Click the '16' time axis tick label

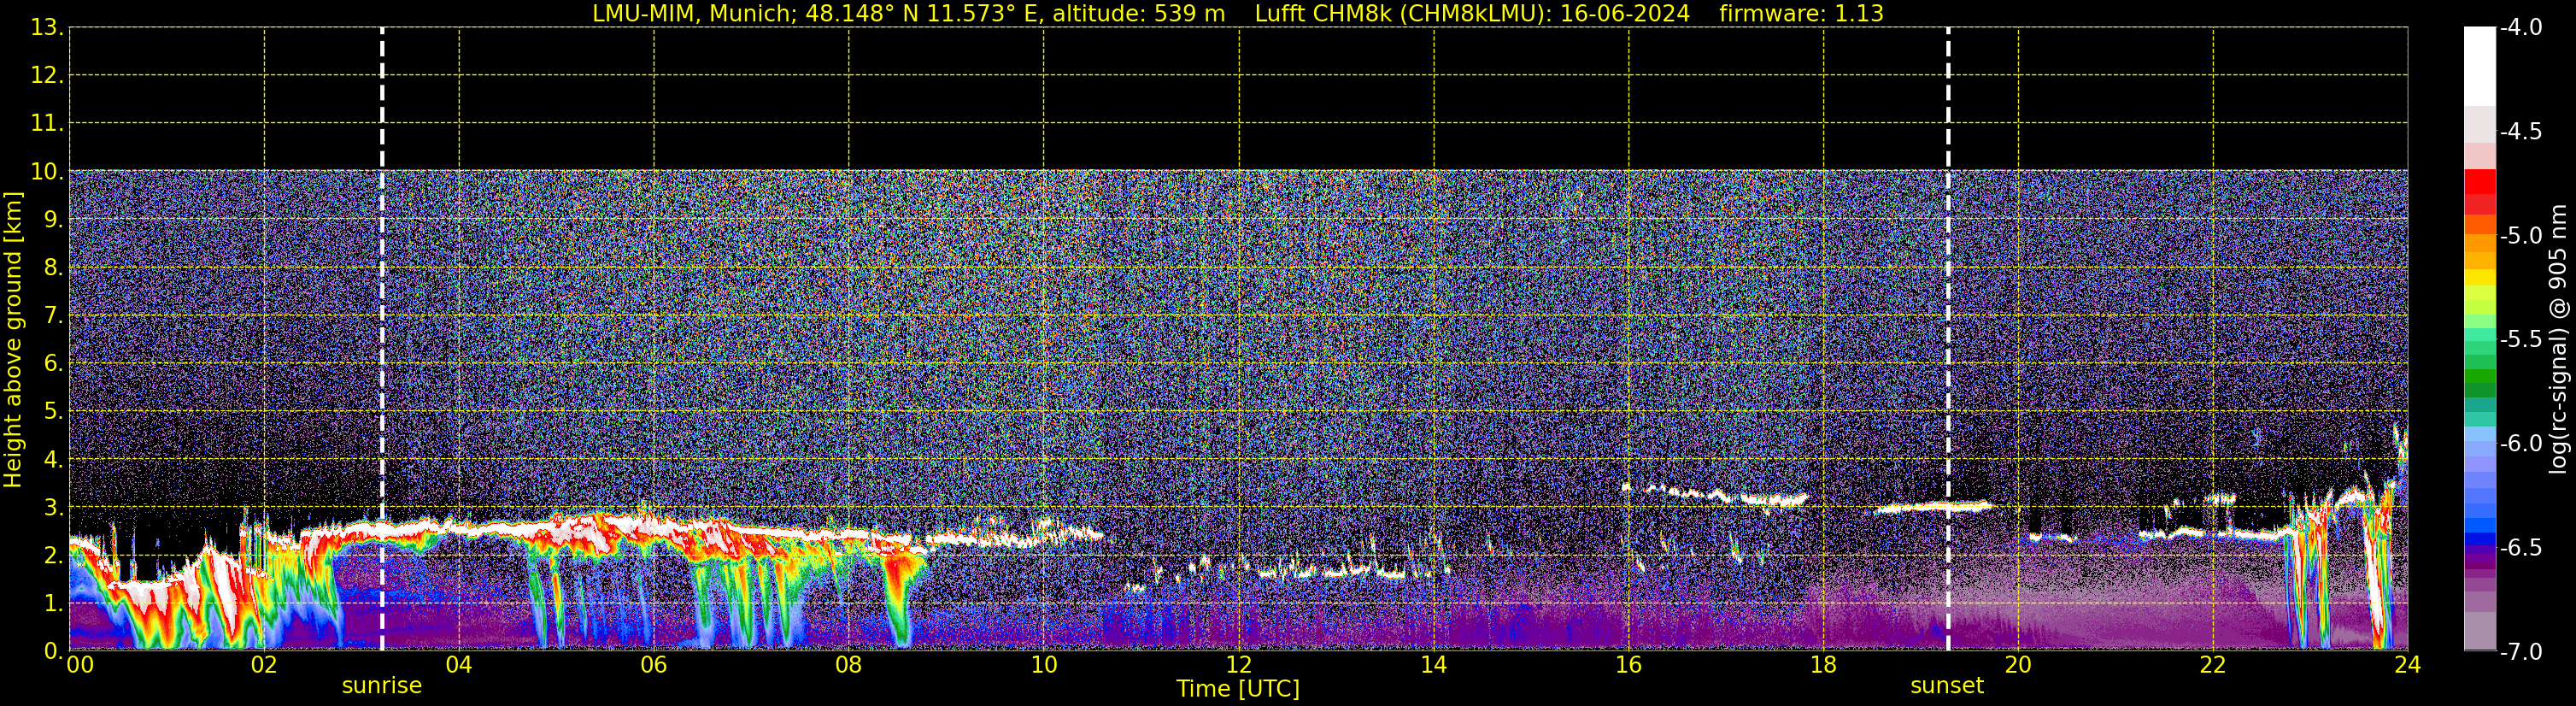pos(1629,665)
